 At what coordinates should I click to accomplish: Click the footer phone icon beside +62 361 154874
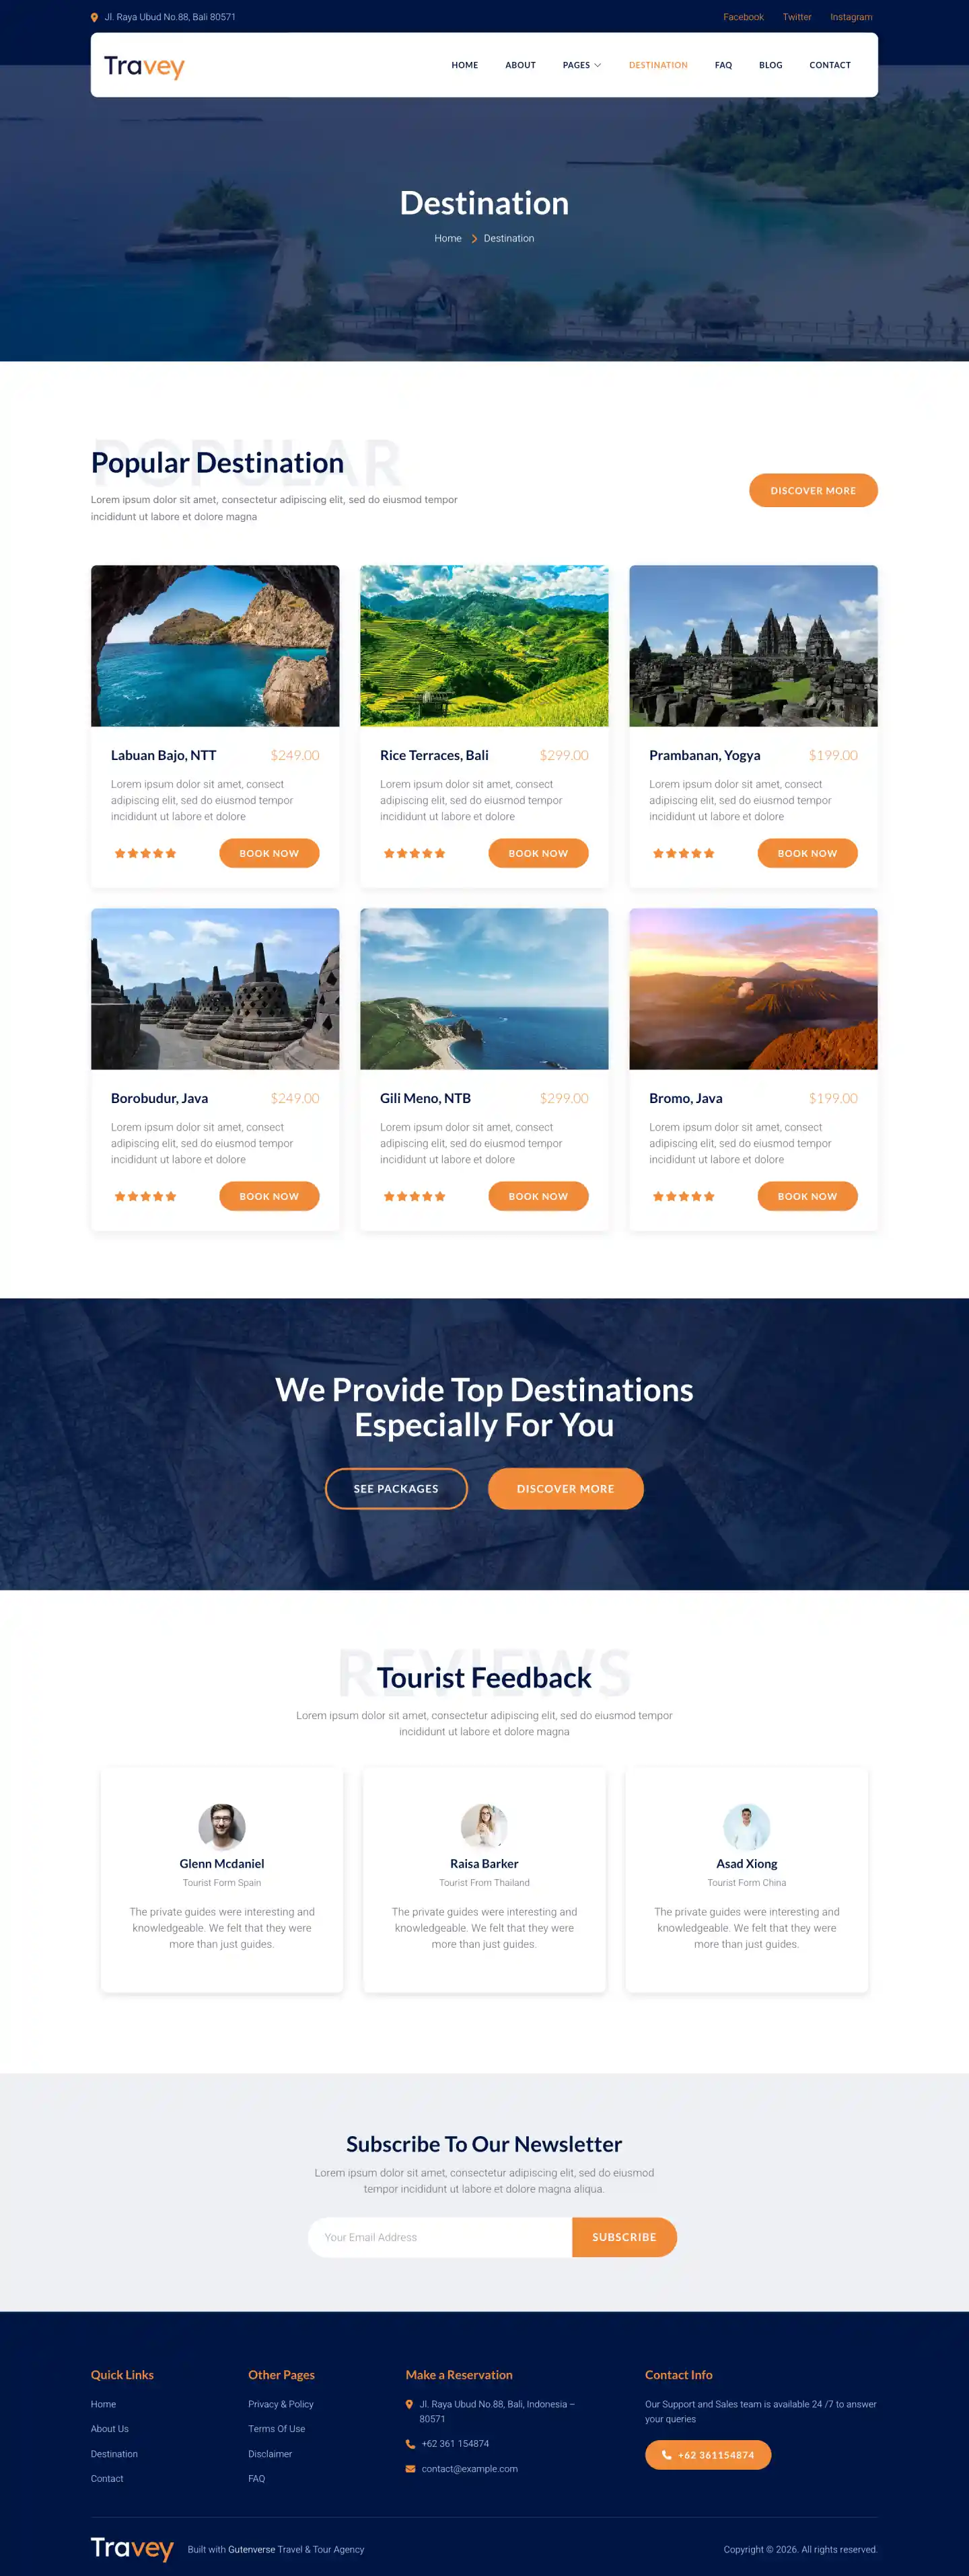pos(410,2443)
